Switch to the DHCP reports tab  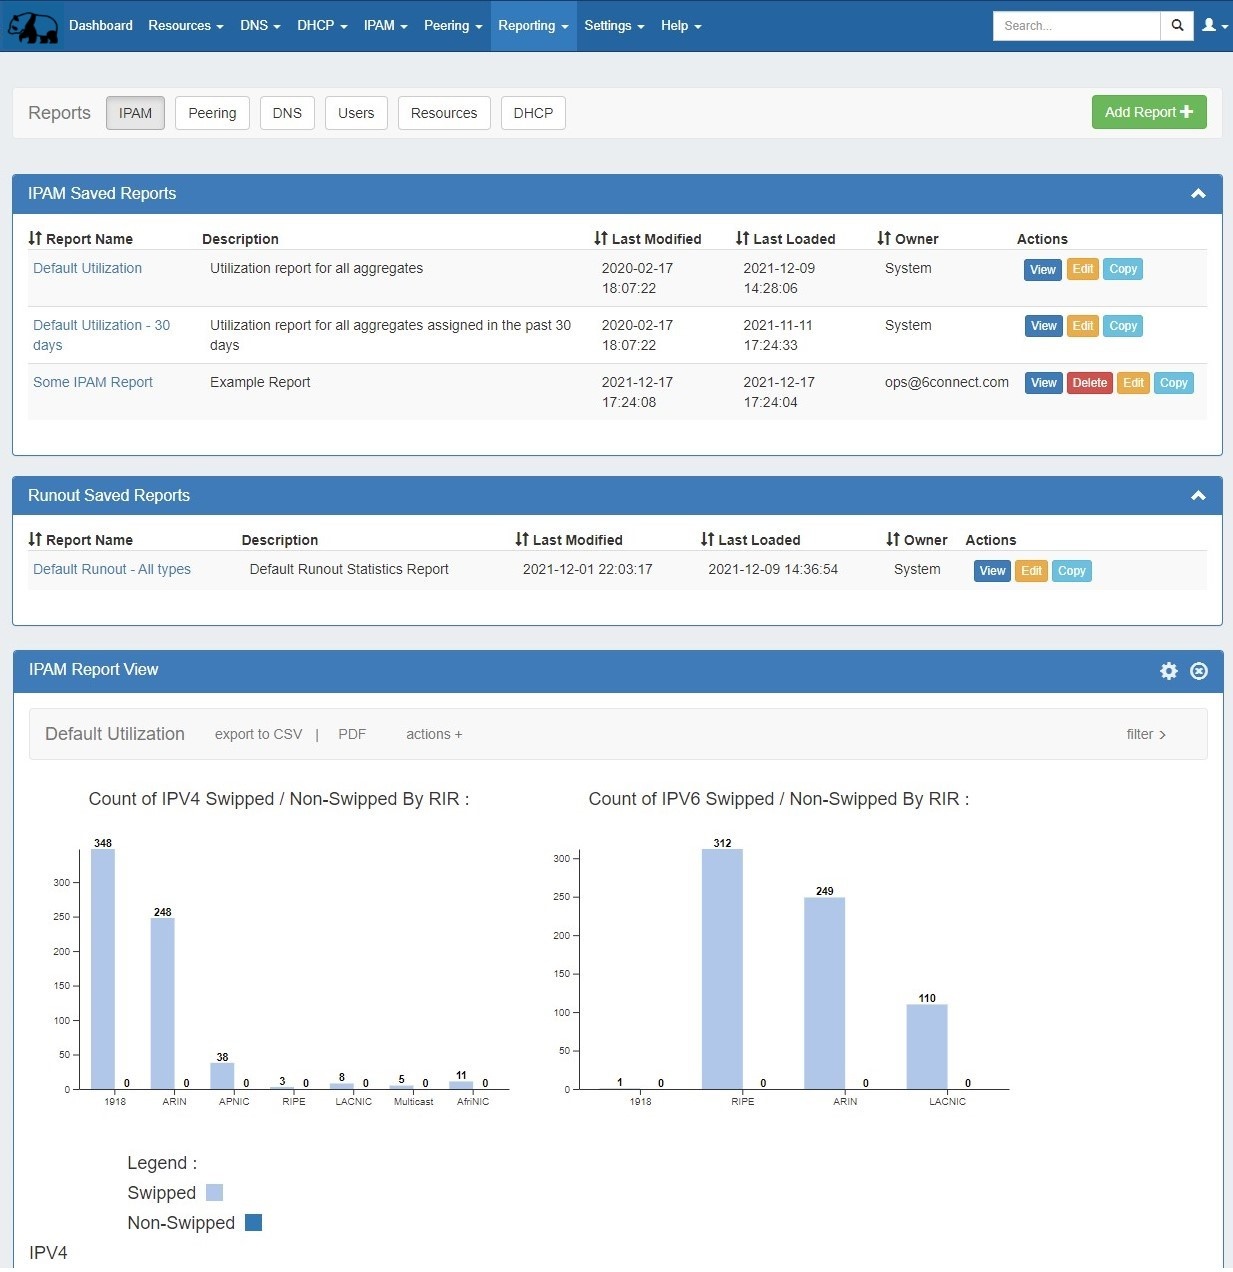(533, 113)
